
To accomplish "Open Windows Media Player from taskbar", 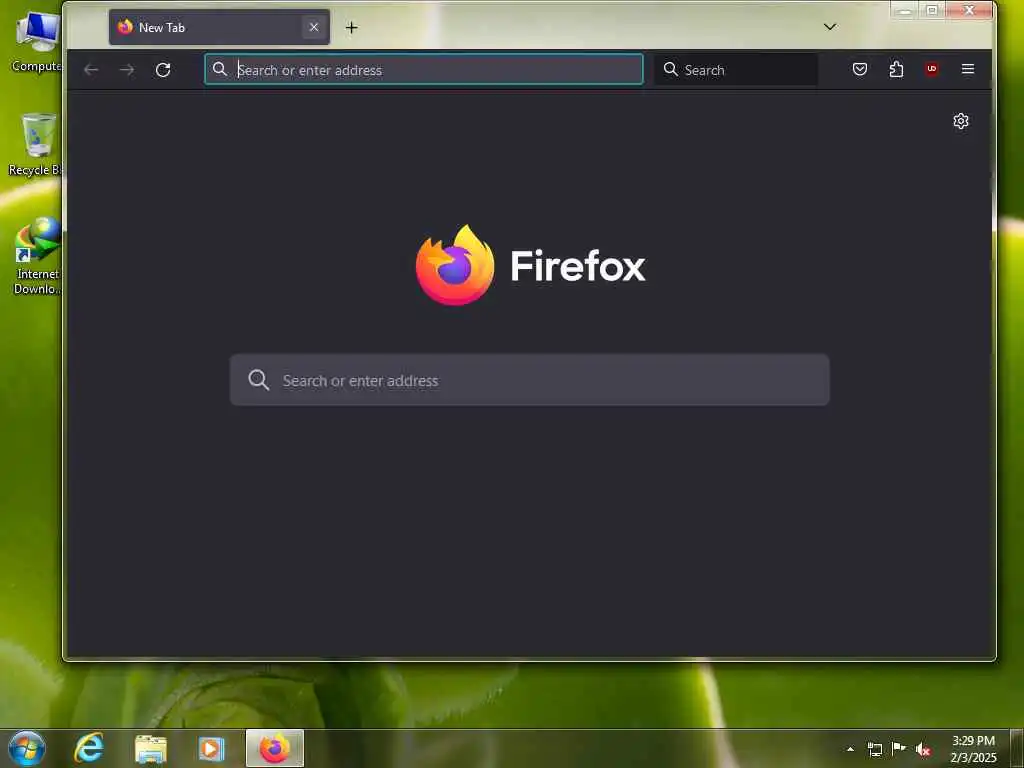I will click(212, 749).
